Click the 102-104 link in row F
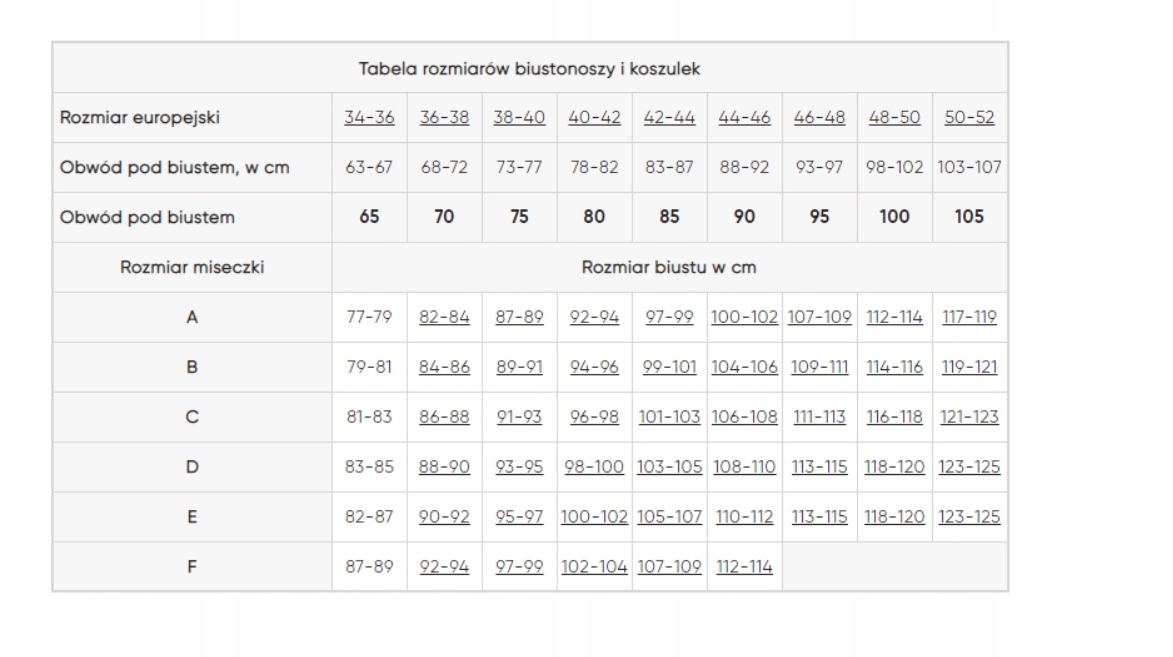The image size is (1173, 657). point(594,567)
